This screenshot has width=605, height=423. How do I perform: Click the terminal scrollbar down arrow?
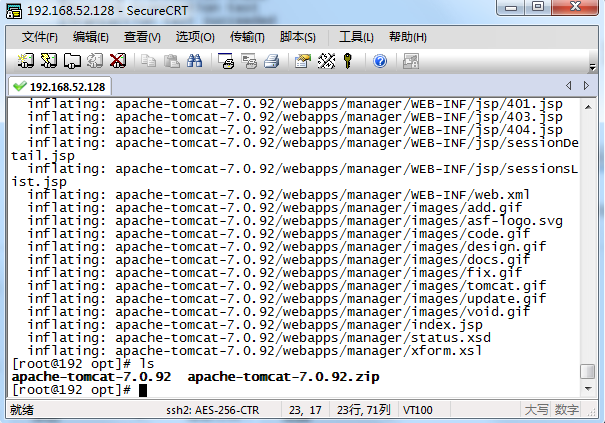(588, 389)
